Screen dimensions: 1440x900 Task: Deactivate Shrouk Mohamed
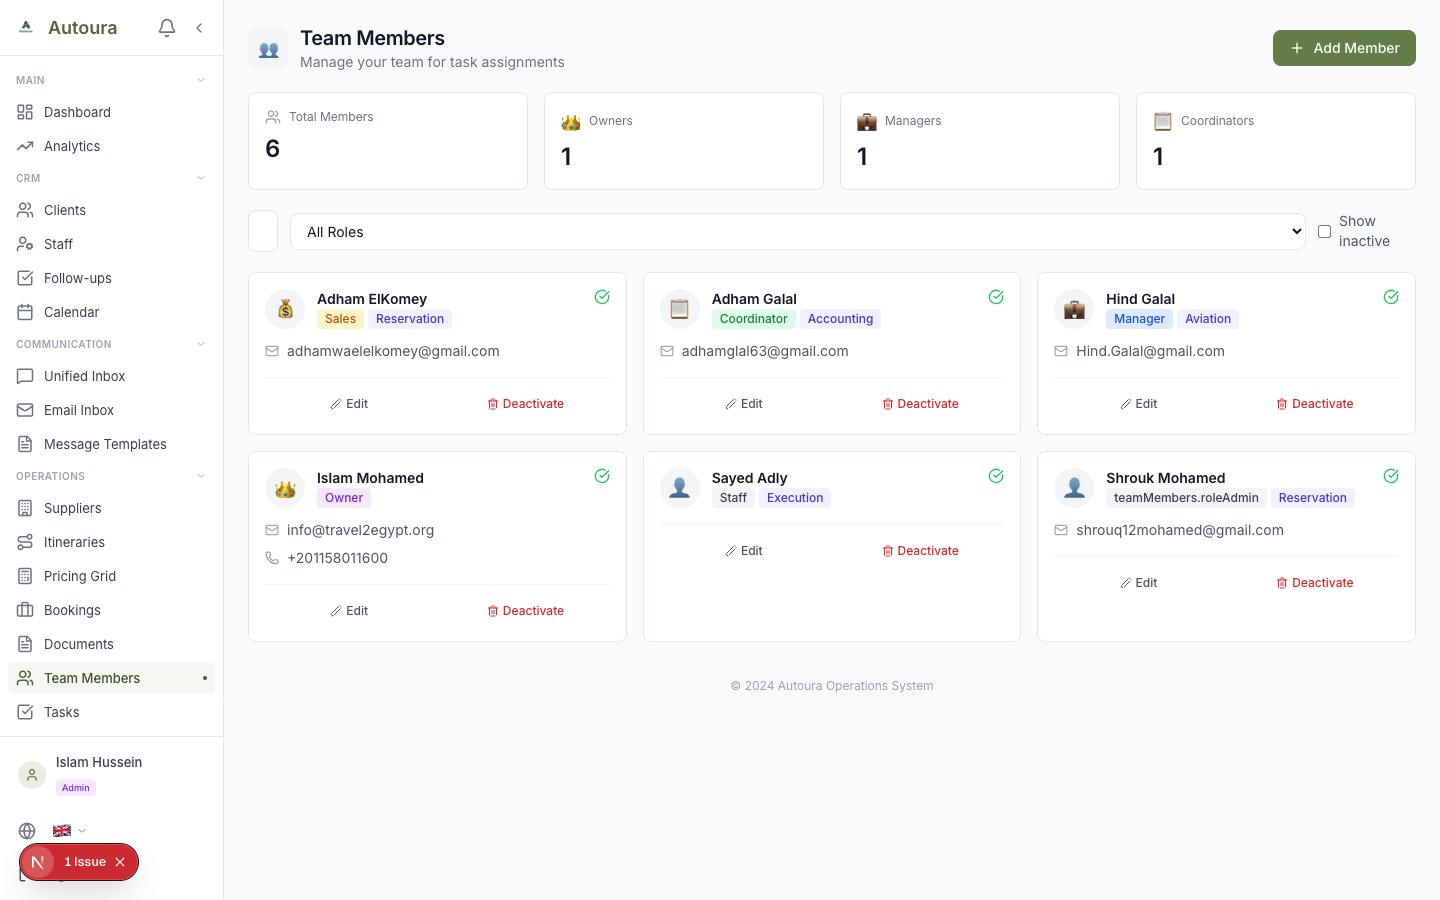(x=1314, y=583)
